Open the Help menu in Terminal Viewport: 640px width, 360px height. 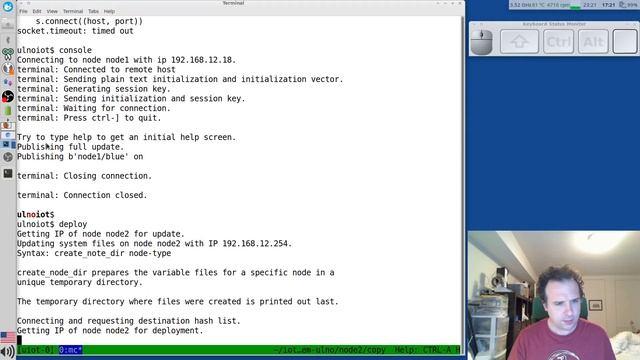pos(109,11)
